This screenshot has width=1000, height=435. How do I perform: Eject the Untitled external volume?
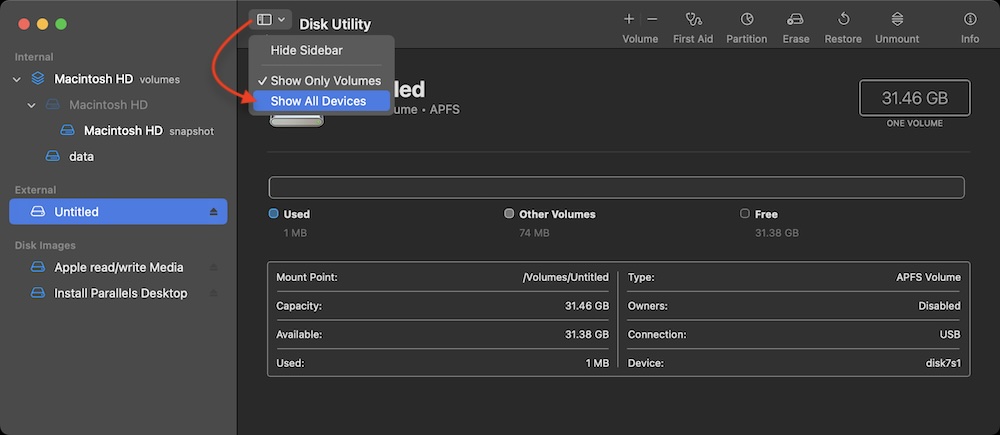212,212
